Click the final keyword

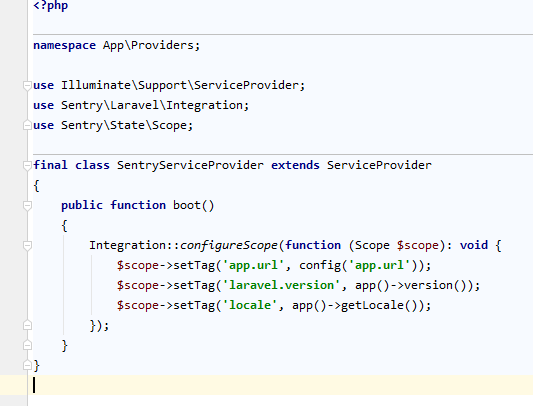(50, 165)
